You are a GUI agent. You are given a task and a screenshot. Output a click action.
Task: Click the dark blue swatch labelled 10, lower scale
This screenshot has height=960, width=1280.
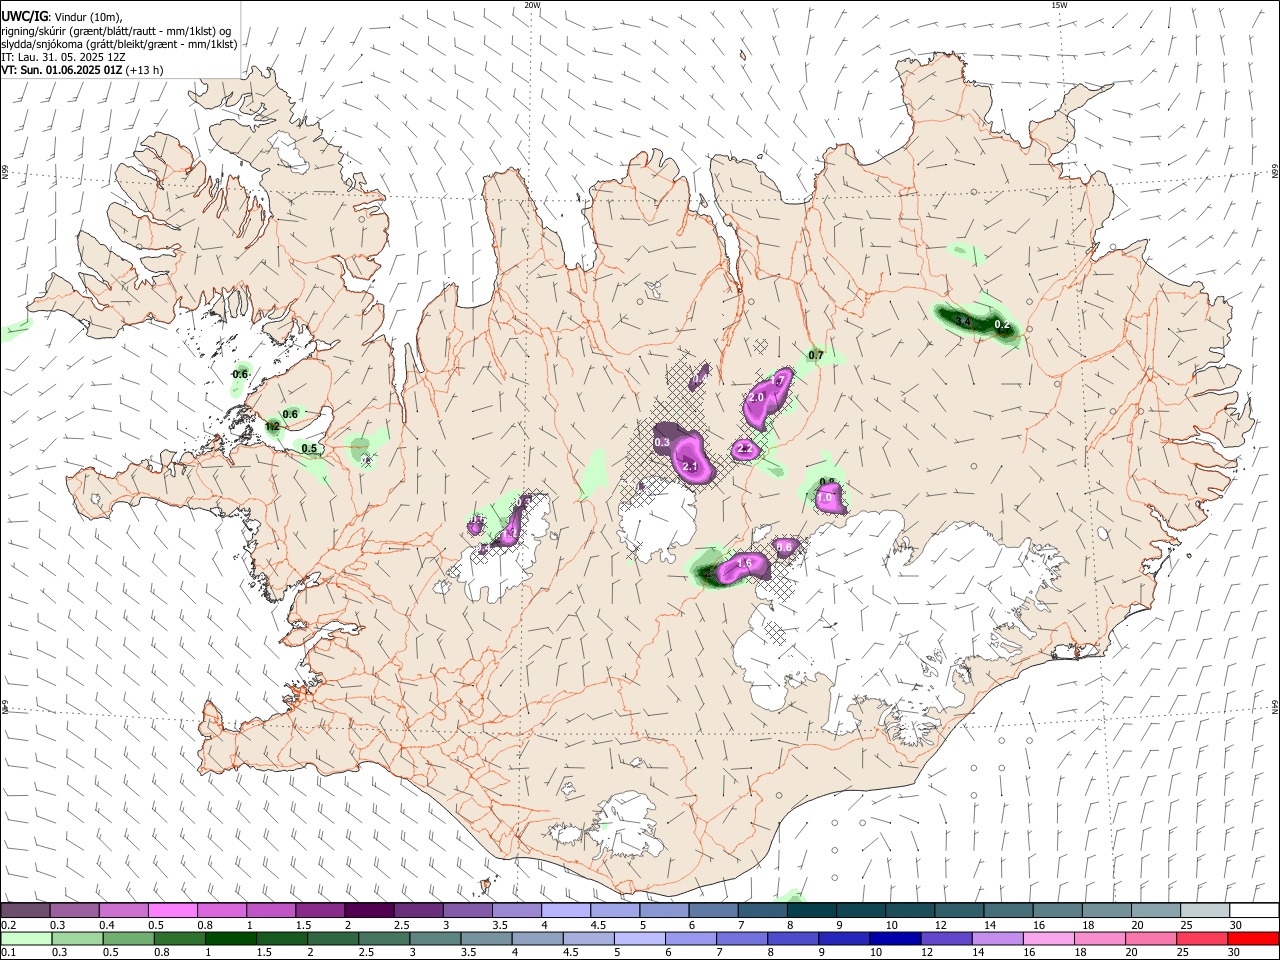coord(894,938)
